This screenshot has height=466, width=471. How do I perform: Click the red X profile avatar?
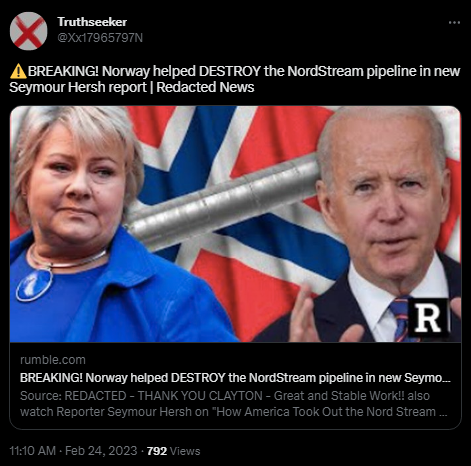[28, 31]
